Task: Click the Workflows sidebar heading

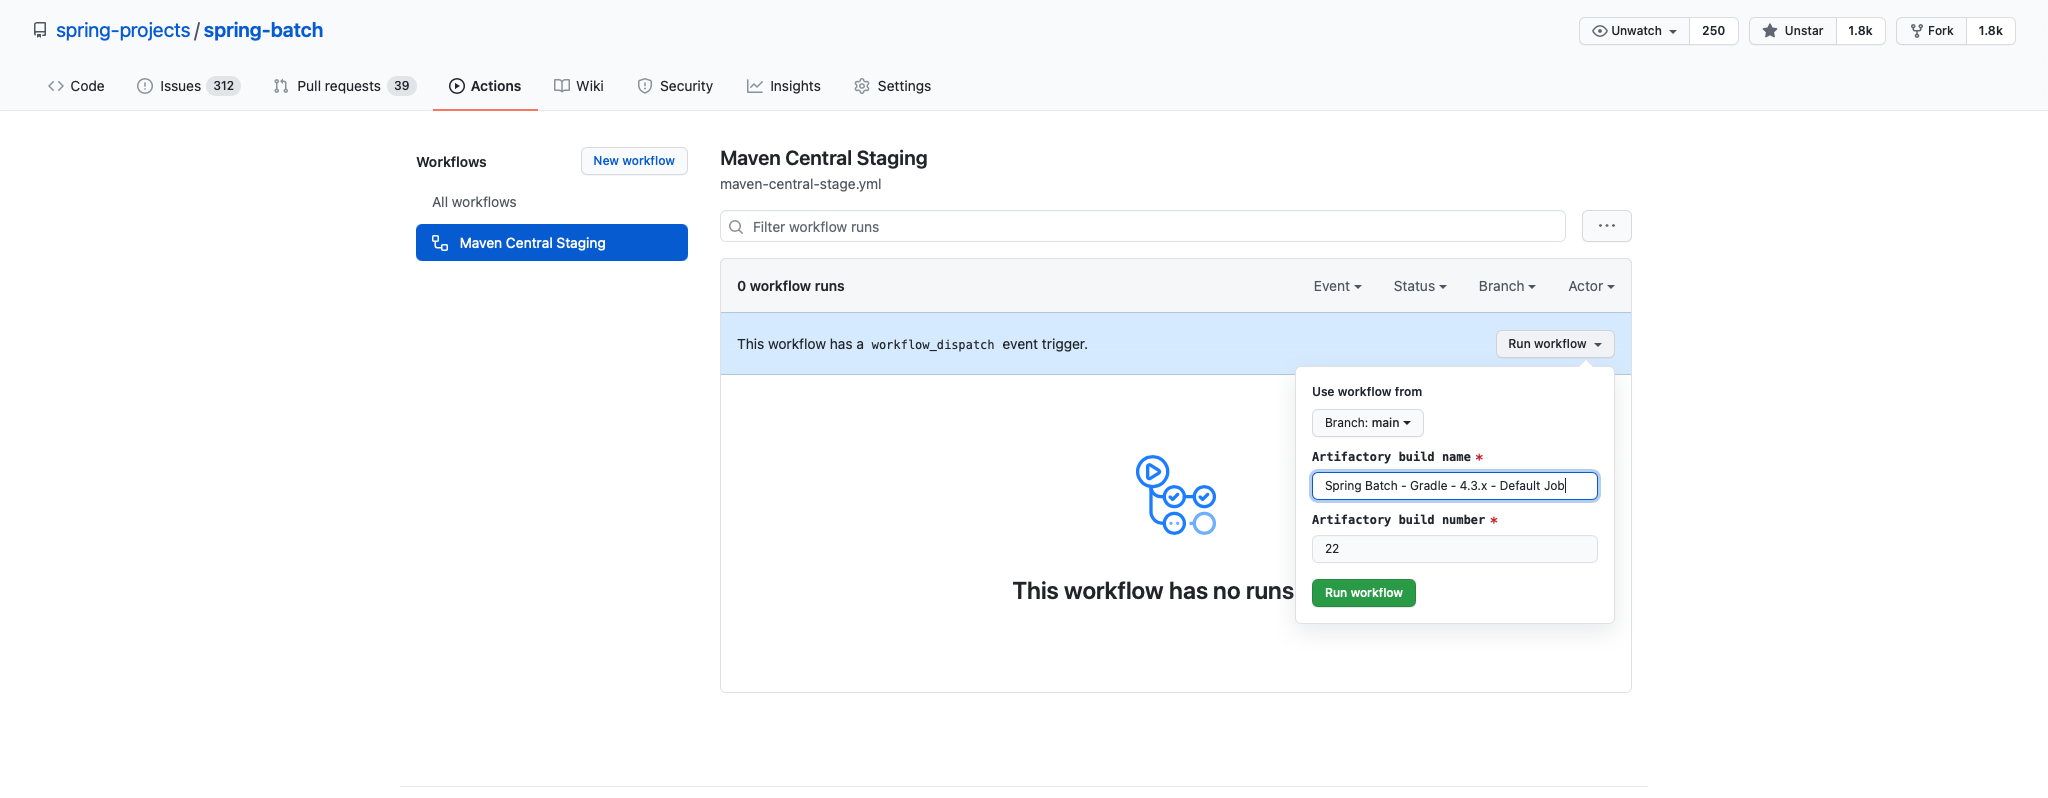Action: [451, 162]
